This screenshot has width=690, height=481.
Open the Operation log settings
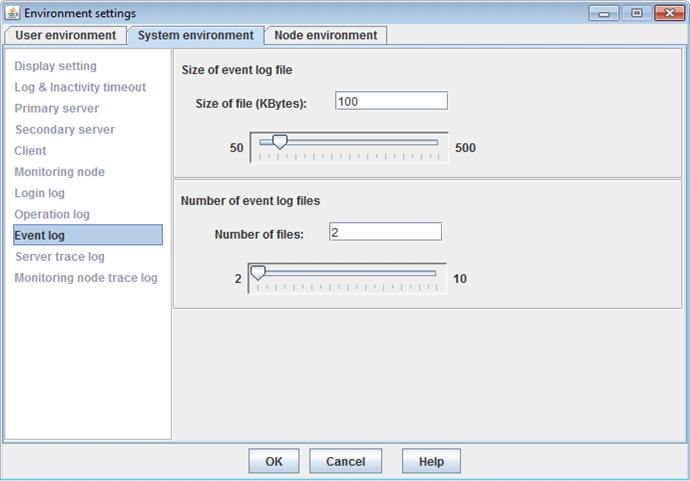[x=52, y=214]
